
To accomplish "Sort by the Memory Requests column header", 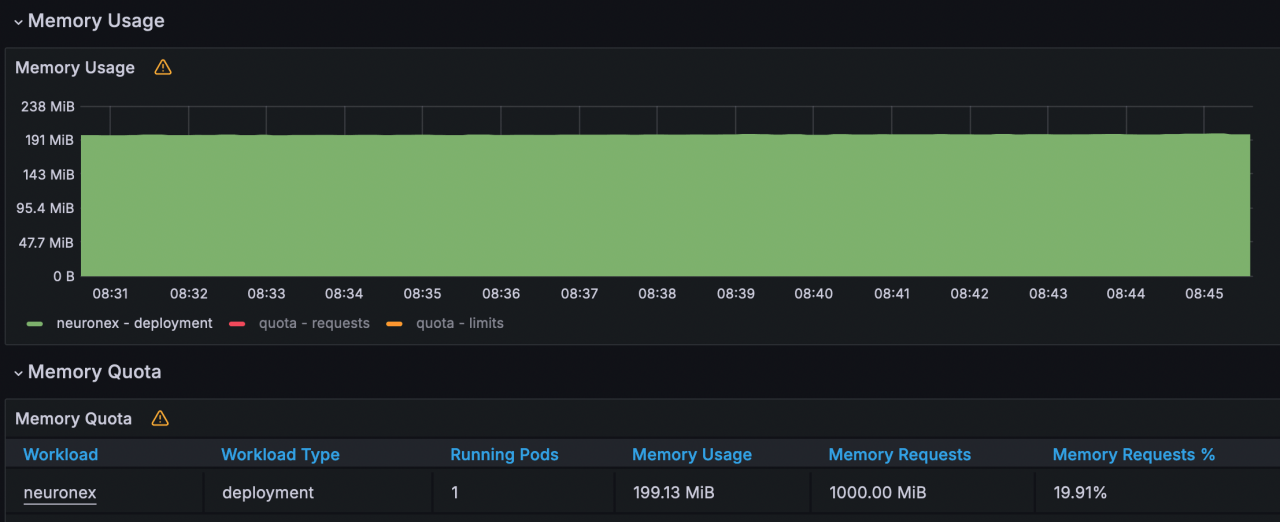I will click(x=899, y=455).
